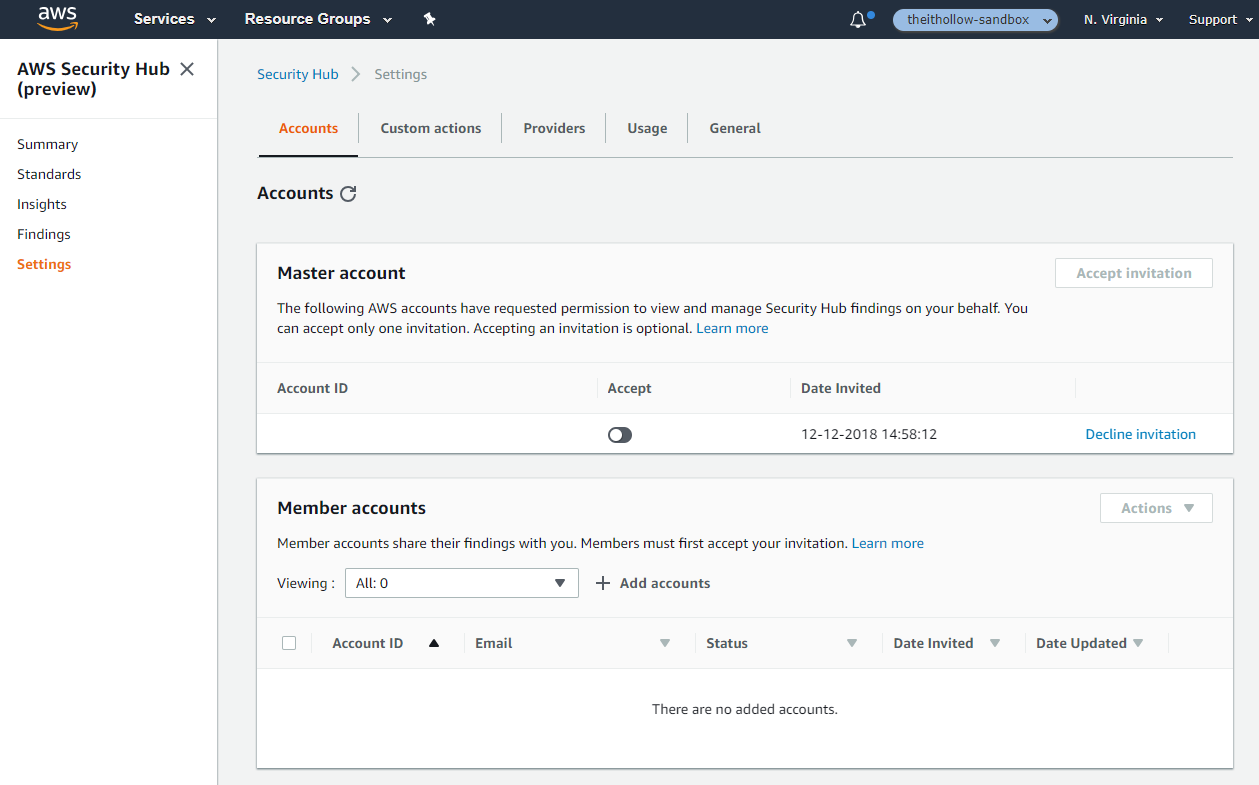Open the notifications bell icon
Image resolution: width=1259 pixels, height=785 pixels.
pos(858,20)
